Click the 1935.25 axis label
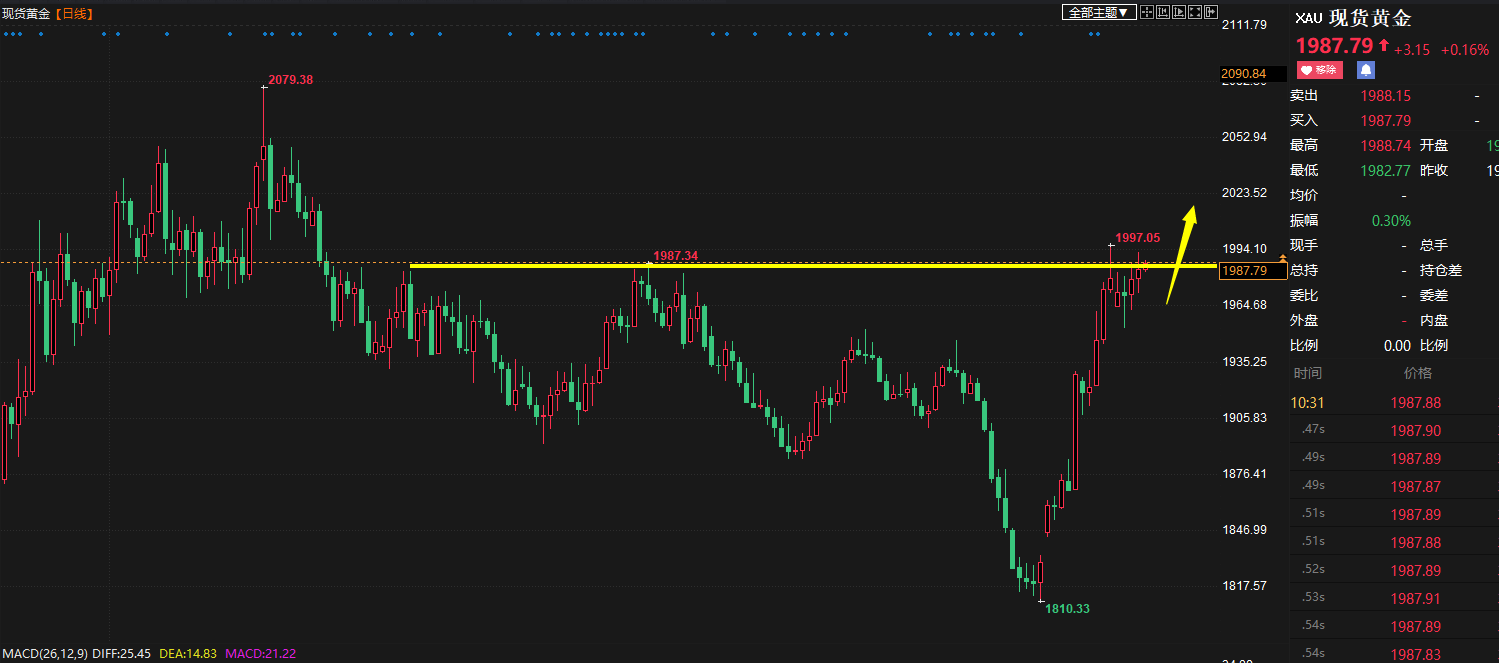The width and height of the screenshot is (1499, 663). 1245,361
